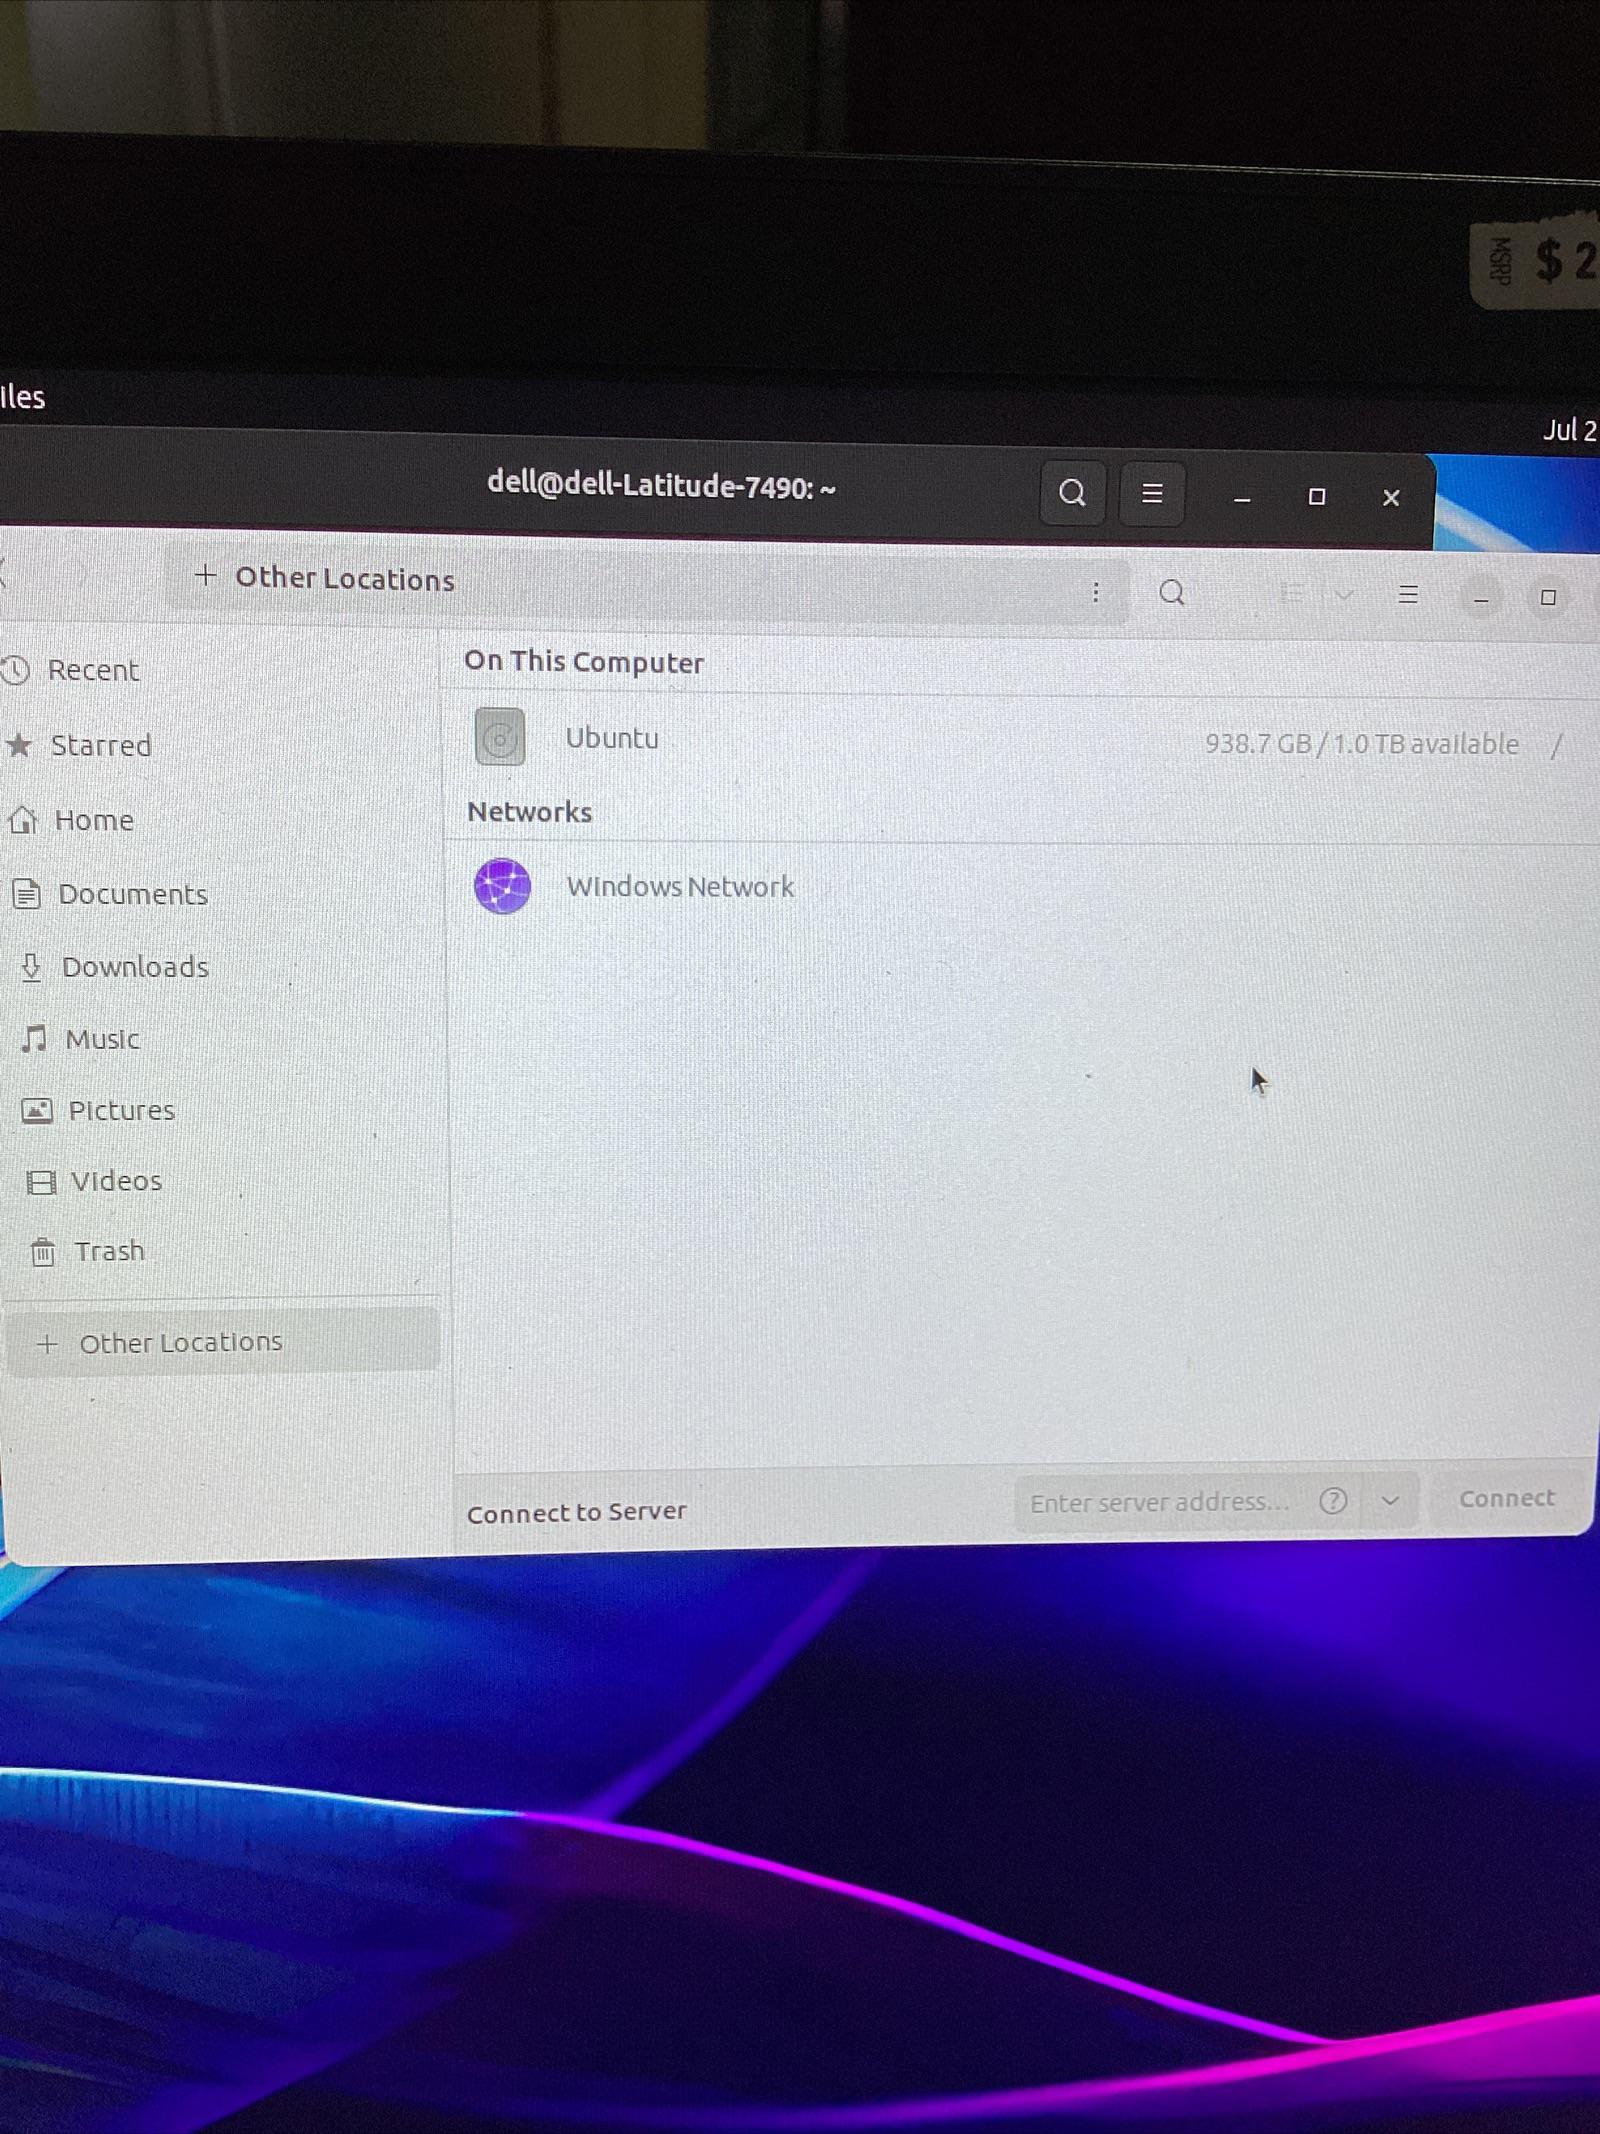Click the three-dot options icon in the path bar
1600x2134 pixels.
pyautogui.click(x=1096, y=592)
